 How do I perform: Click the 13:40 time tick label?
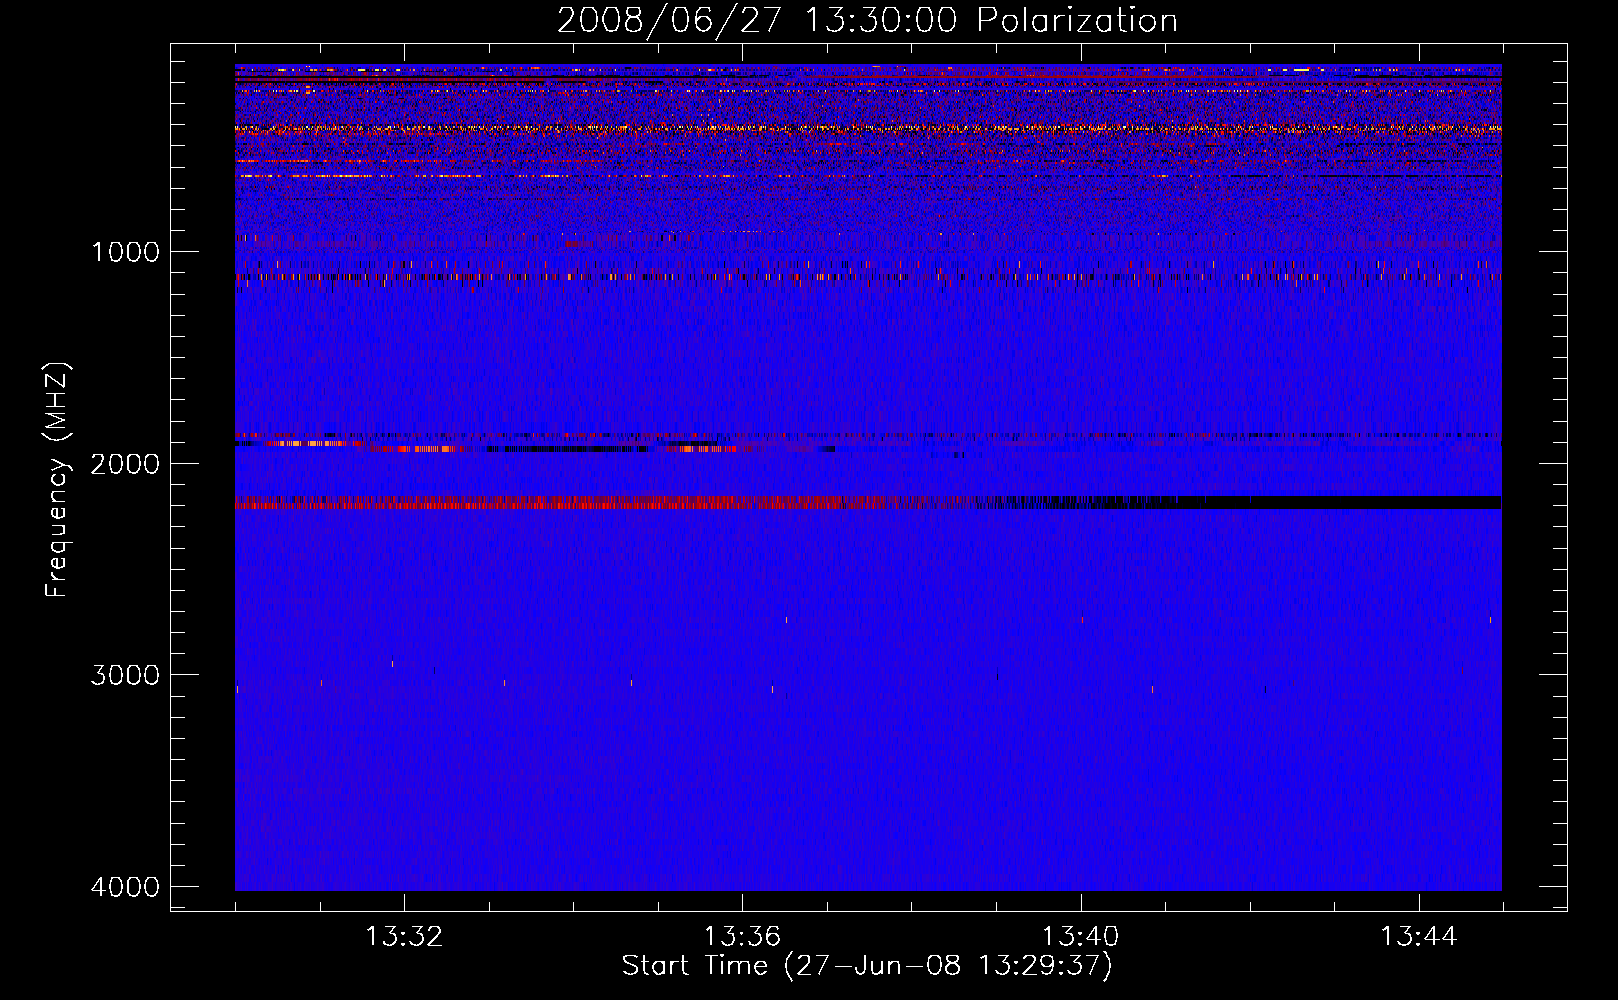coord(1080,937)
